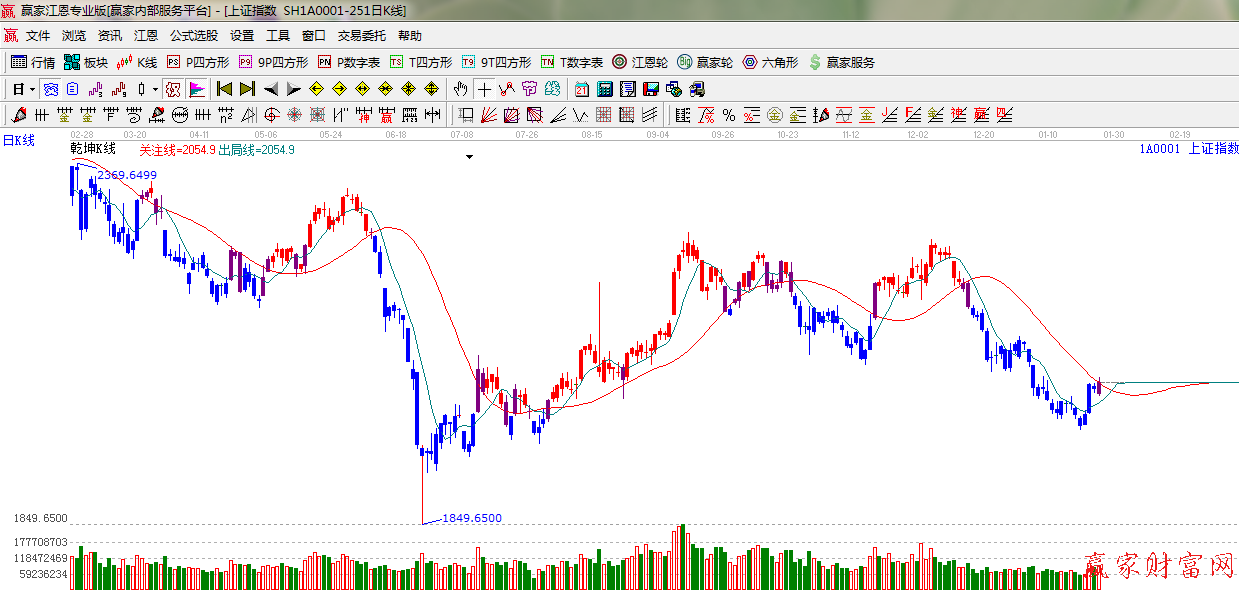Click the red Gann fan lines tool
1239x590 pixels.
(489, 115)
